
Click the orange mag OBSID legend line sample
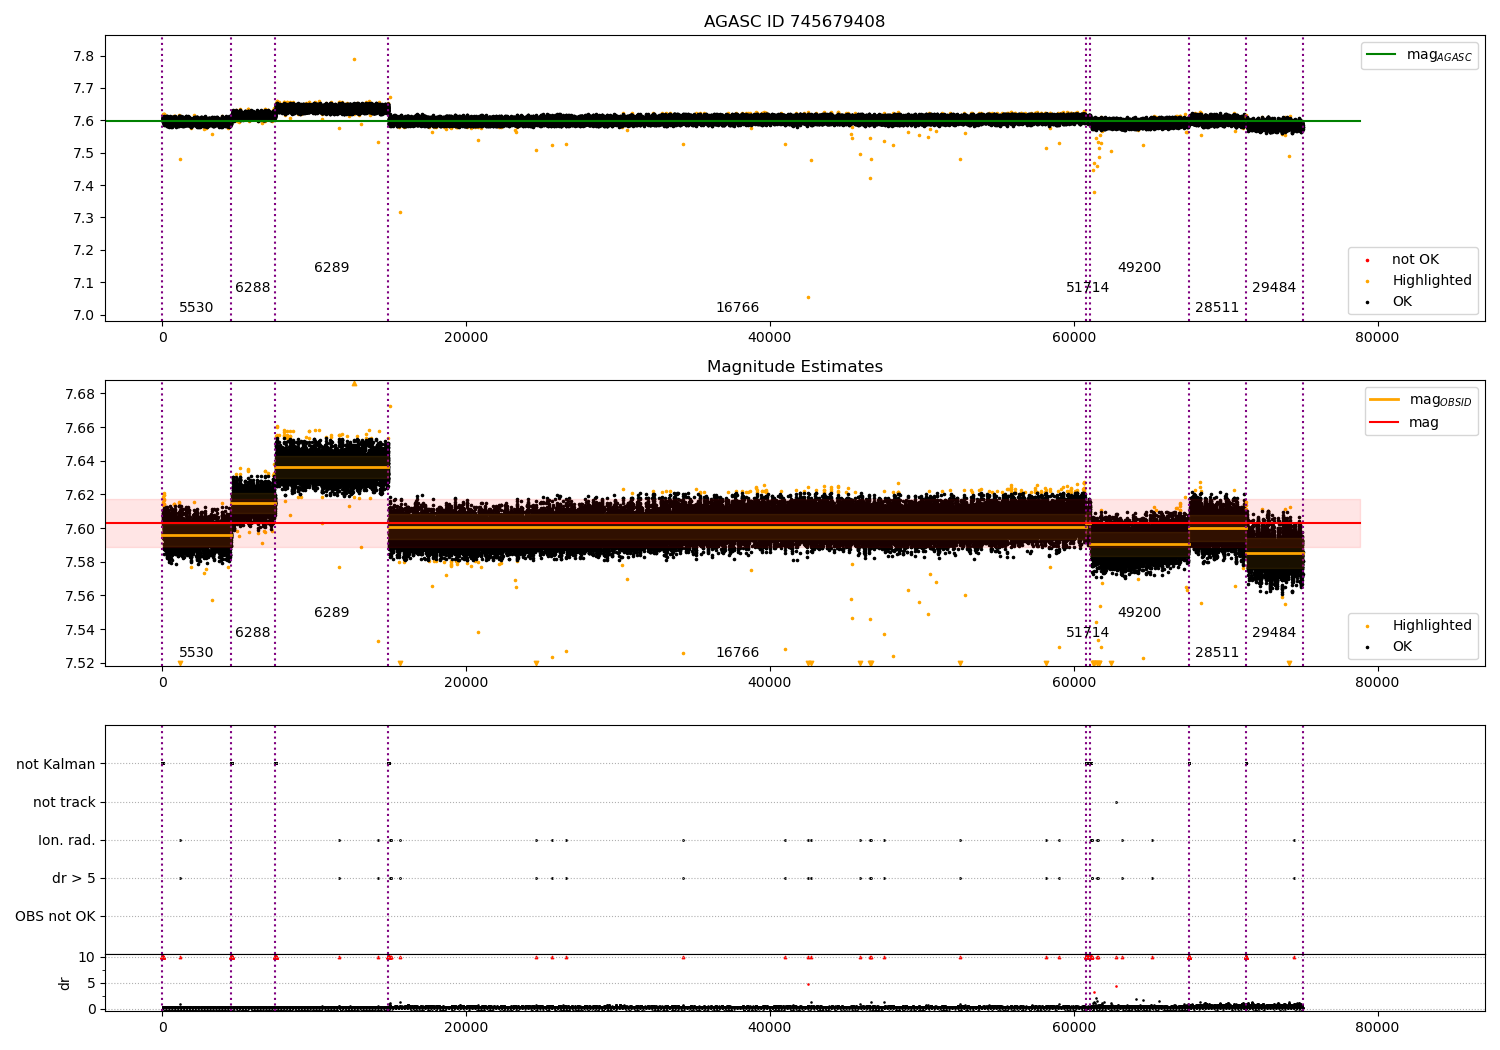point(1384,400)
